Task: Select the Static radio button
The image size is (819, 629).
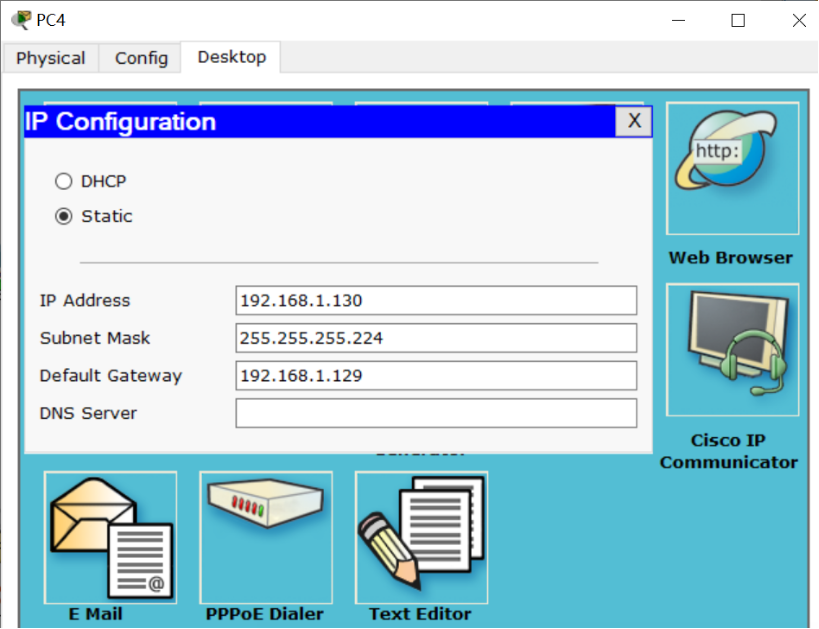Action: (64, 216)
